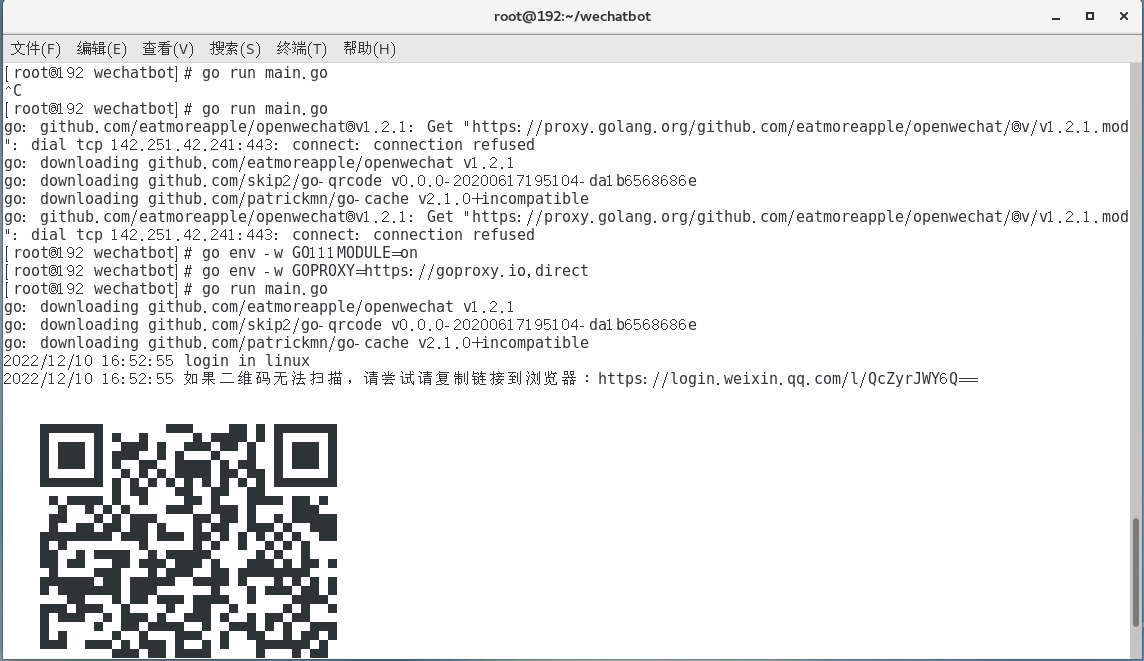Close the terminal window
The width and height of the screenshot is (1144, 661).
tap(1122, 16)
